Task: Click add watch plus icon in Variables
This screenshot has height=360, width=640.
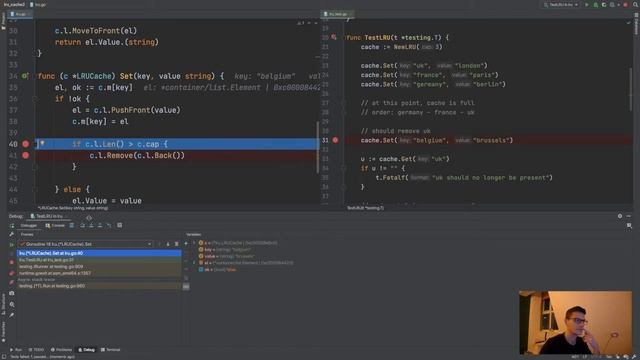Action: (186, 243)
